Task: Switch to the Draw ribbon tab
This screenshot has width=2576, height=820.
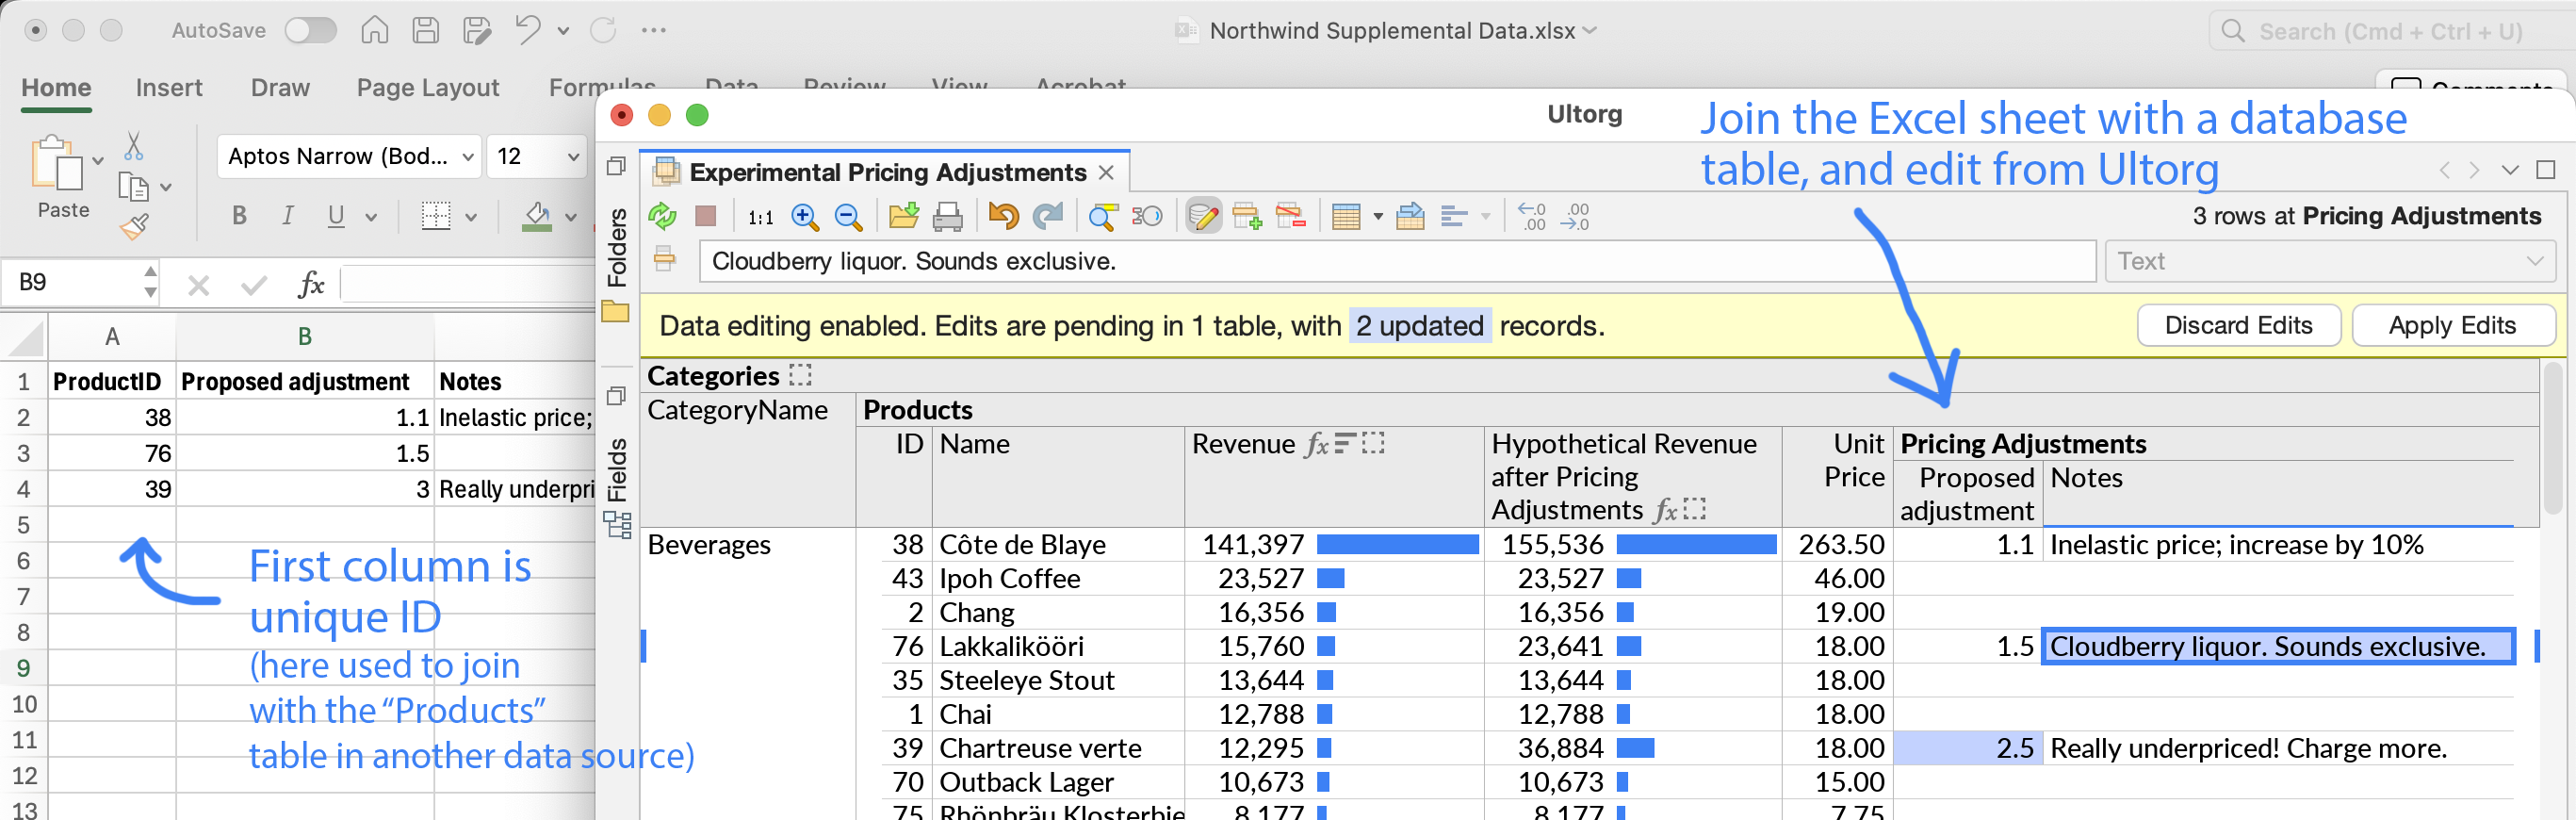Action: [x=280, y=88]
